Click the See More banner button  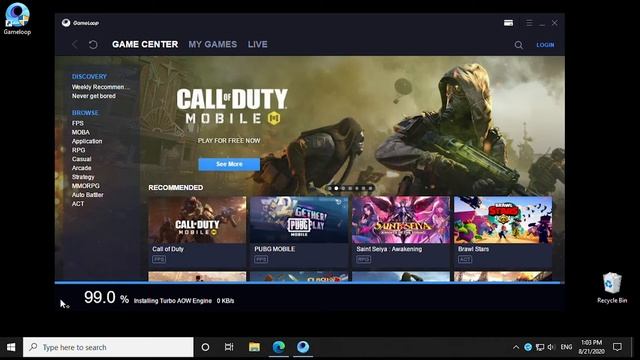[229, 164]
